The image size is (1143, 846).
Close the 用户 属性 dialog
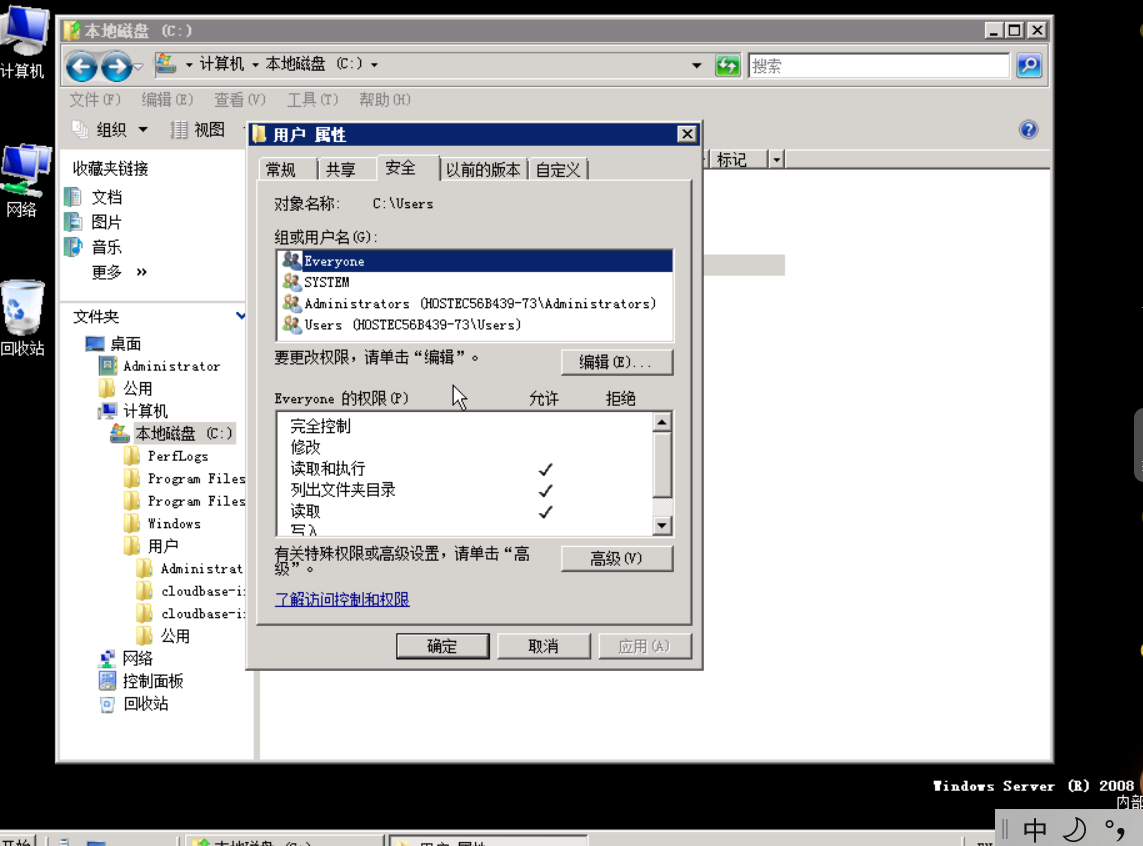[x=686, y=134]
